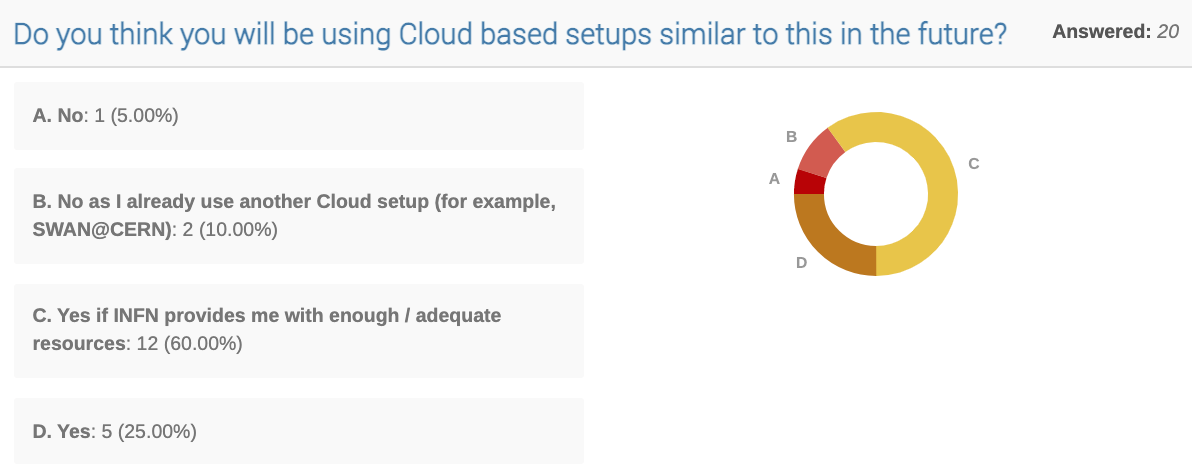Select answer row 'A. No'
The height and width of the screenshot is (468, 1192).
tap(299, 116)
